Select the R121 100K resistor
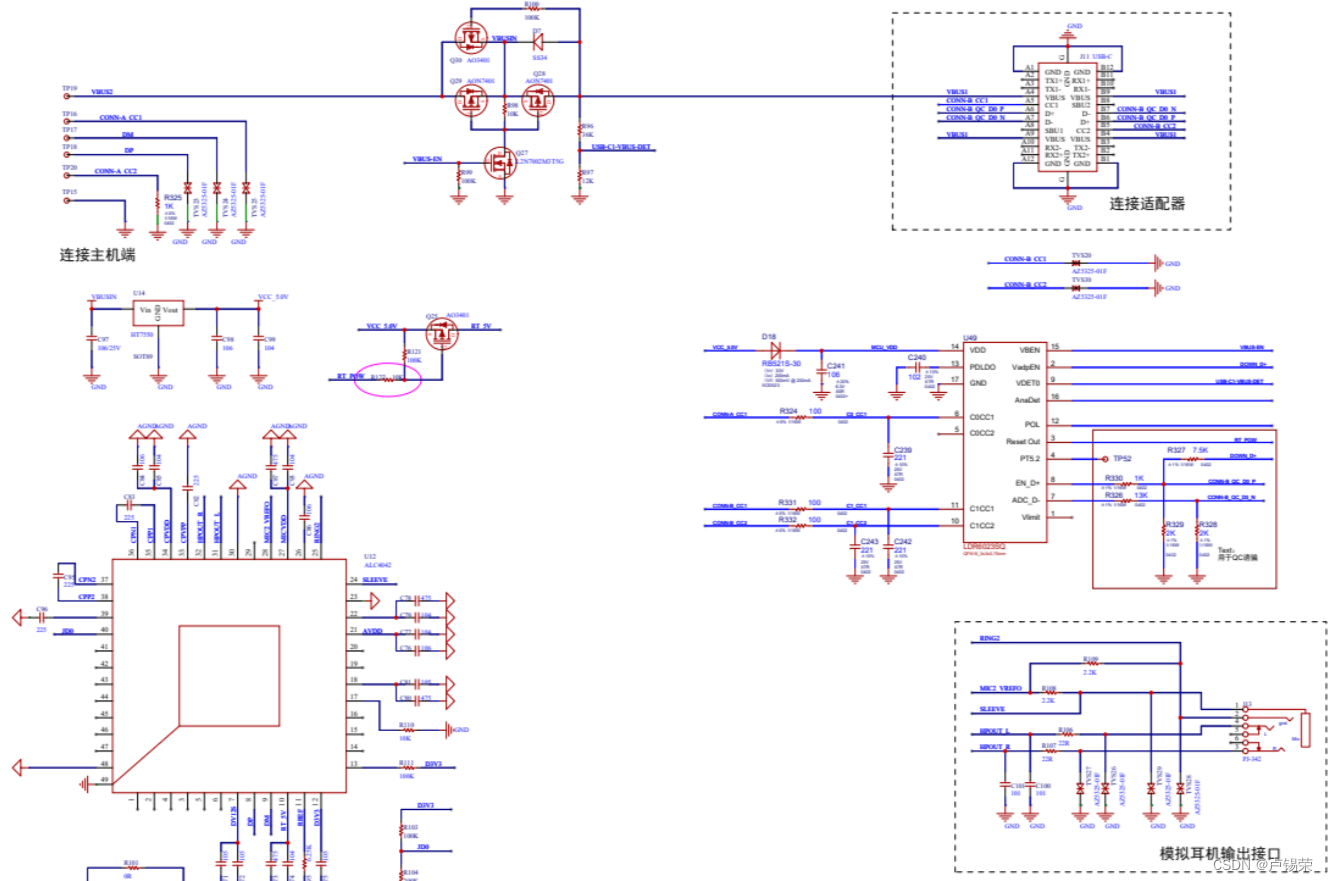1328x881 pixels. [405, 353]
